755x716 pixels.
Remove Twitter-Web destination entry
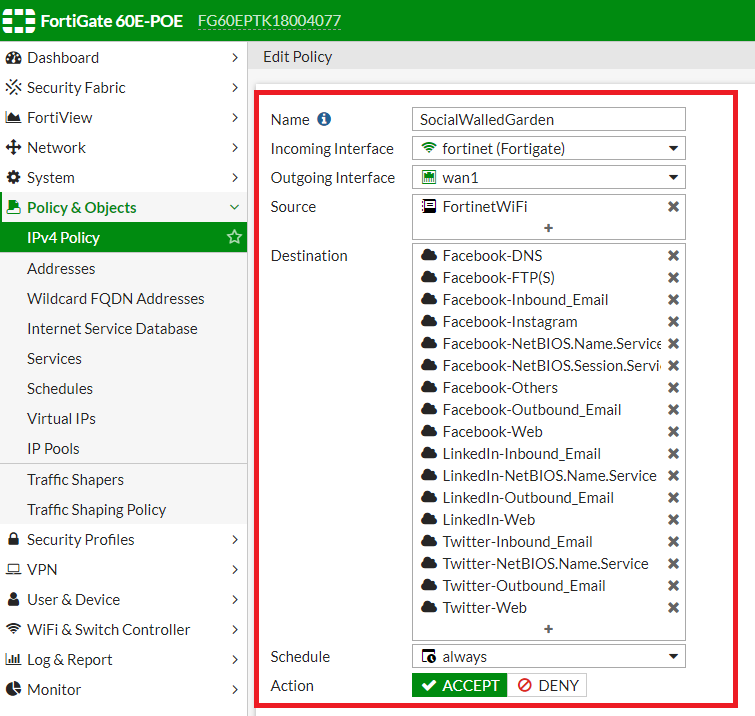(673, 608)
